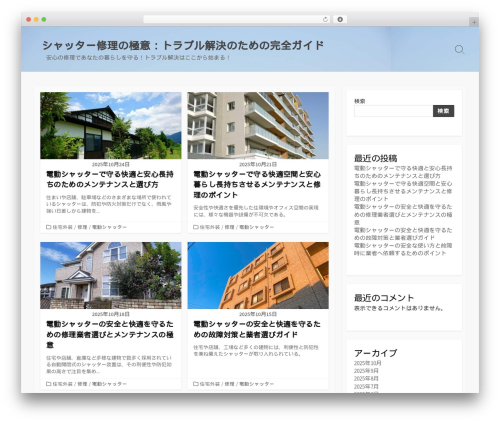Open suburban house thumbnail of October 18 post
This screenshot has height=423, width=500.
[x=111, y=275]
